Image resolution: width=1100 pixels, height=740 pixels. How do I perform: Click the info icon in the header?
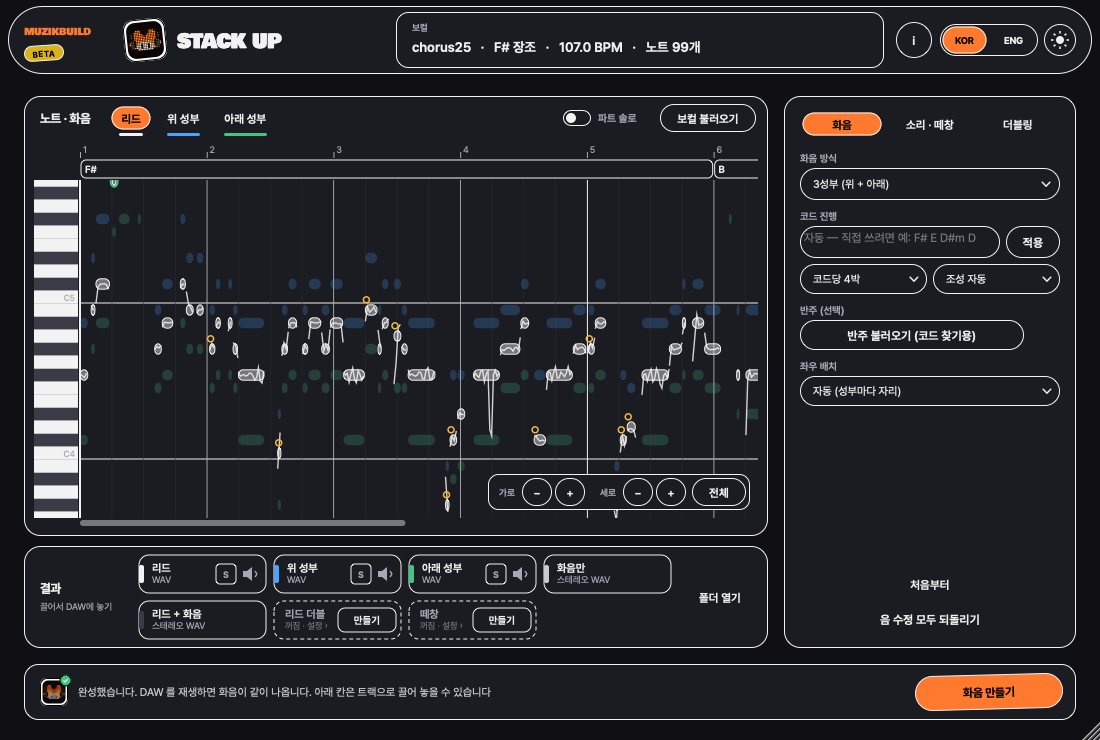(913, 41)
